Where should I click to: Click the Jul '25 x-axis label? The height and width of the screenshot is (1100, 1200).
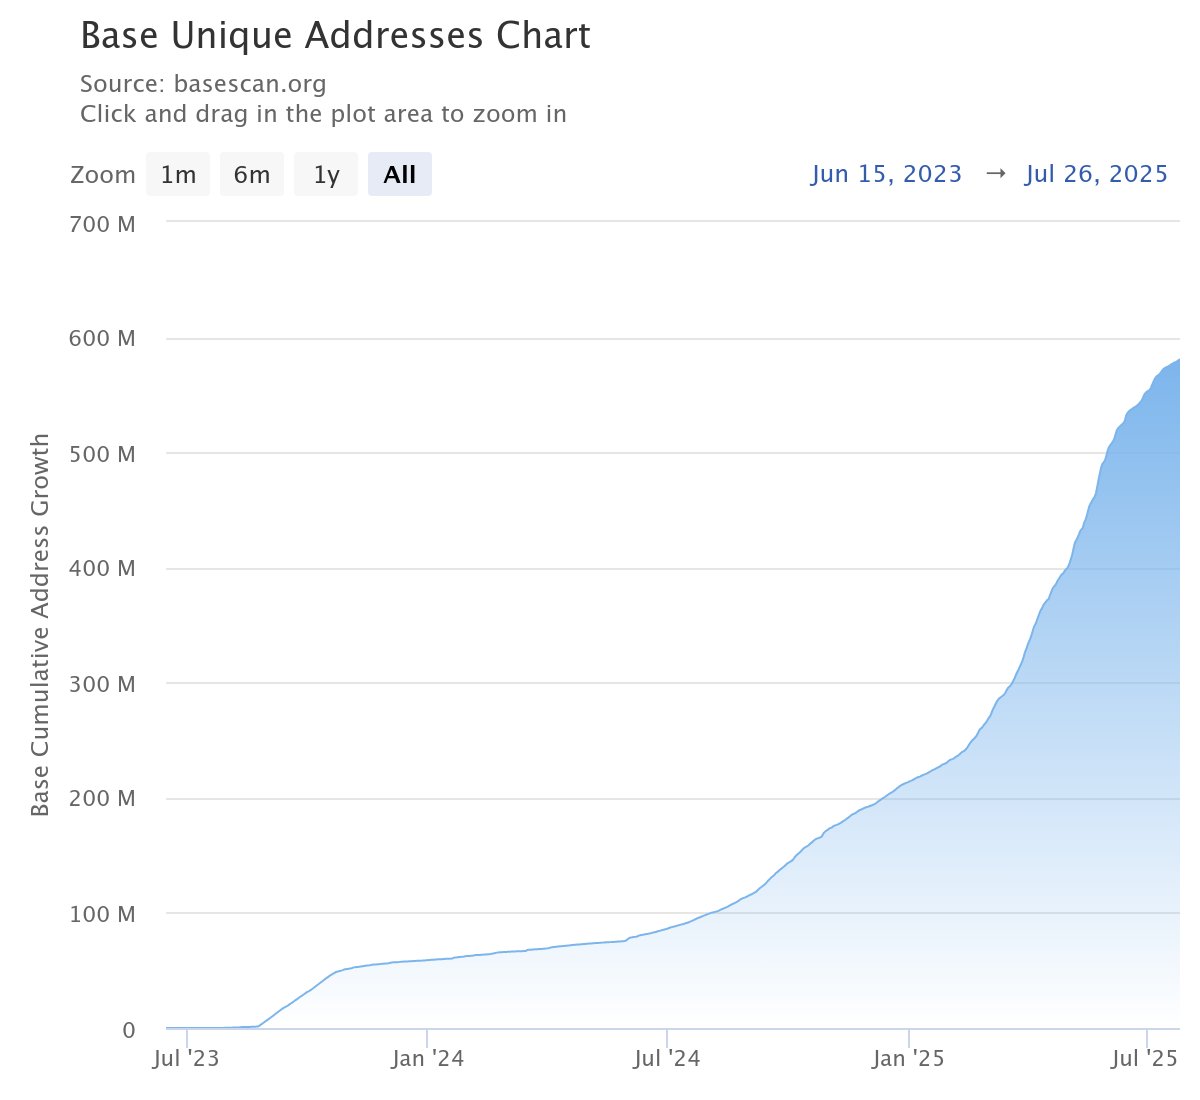1146,1059
